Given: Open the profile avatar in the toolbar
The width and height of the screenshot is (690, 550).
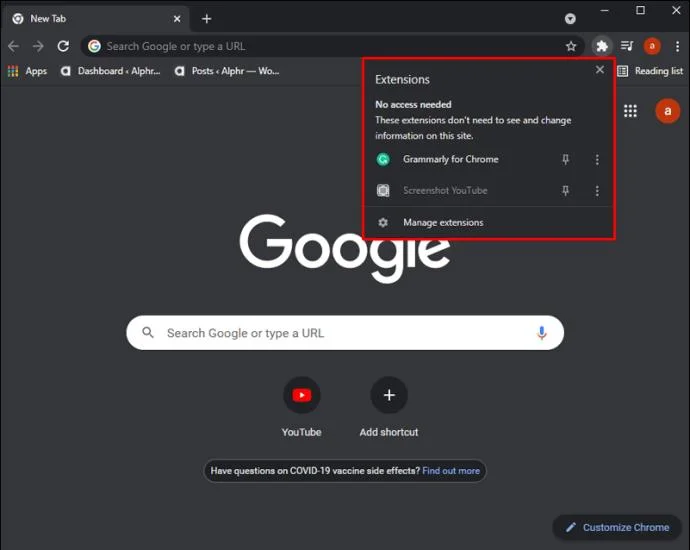Looking at the screenshot, I should [x=652, y=46].
